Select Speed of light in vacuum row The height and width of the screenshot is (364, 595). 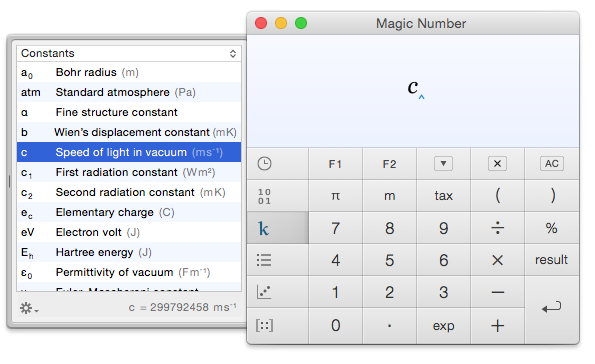click(129, 152)
